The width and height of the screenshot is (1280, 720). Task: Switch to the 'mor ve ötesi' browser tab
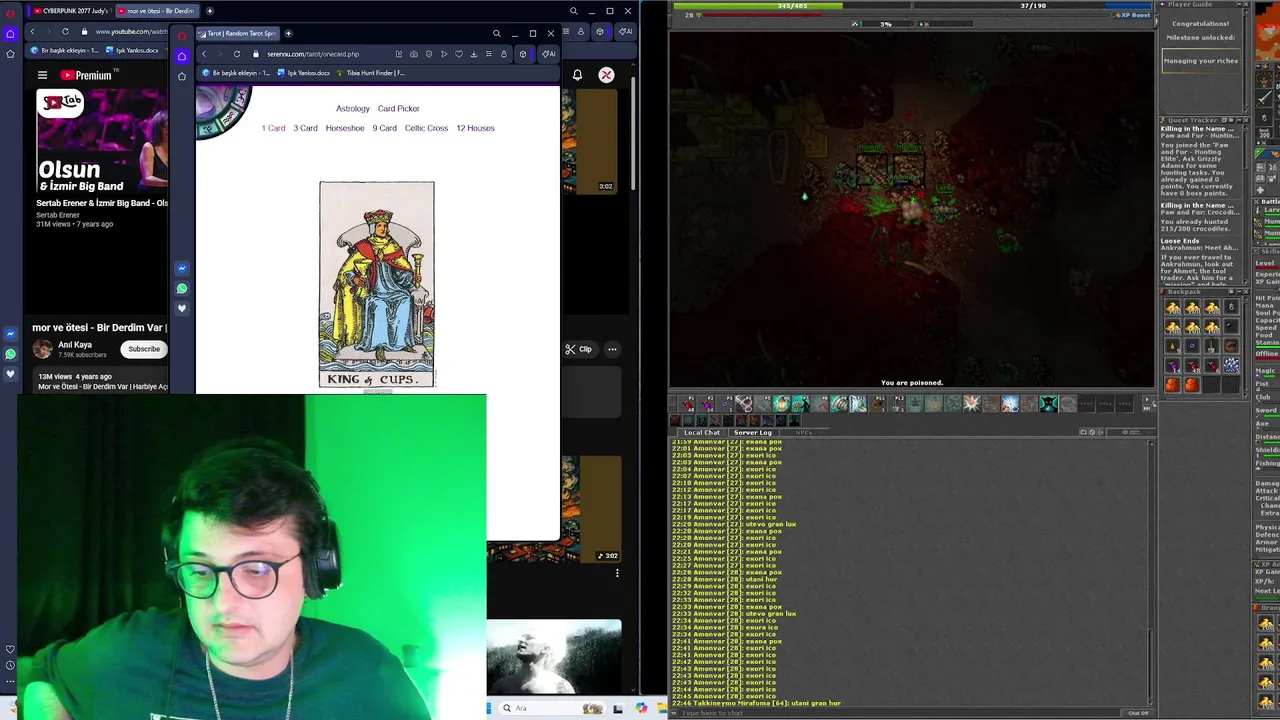[156, 11]
